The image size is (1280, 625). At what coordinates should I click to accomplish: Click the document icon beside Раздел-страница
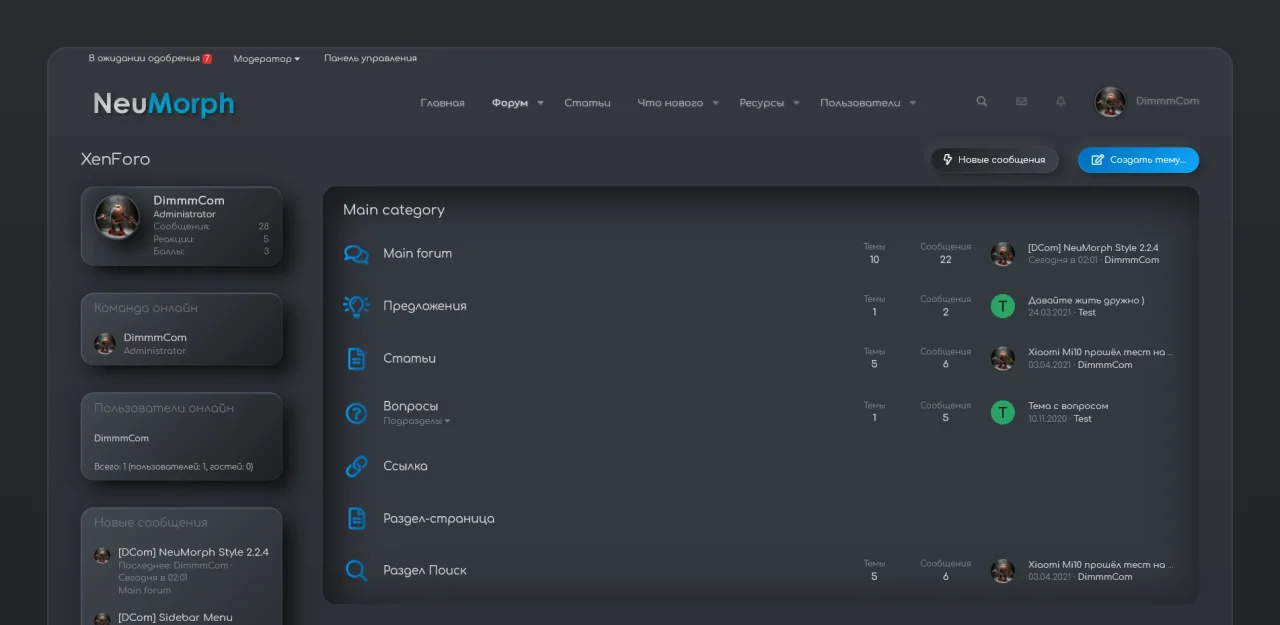(x=356, y=518)
